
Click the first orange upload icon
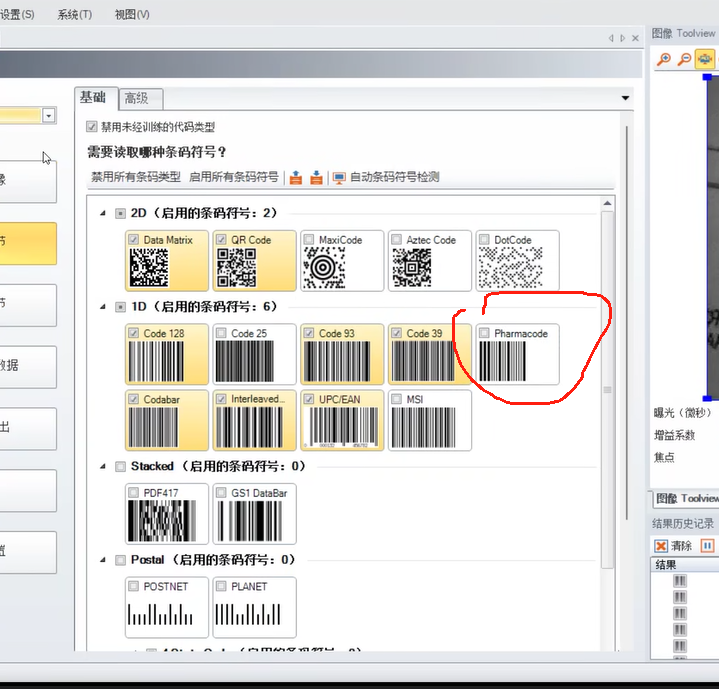[296, 178]
